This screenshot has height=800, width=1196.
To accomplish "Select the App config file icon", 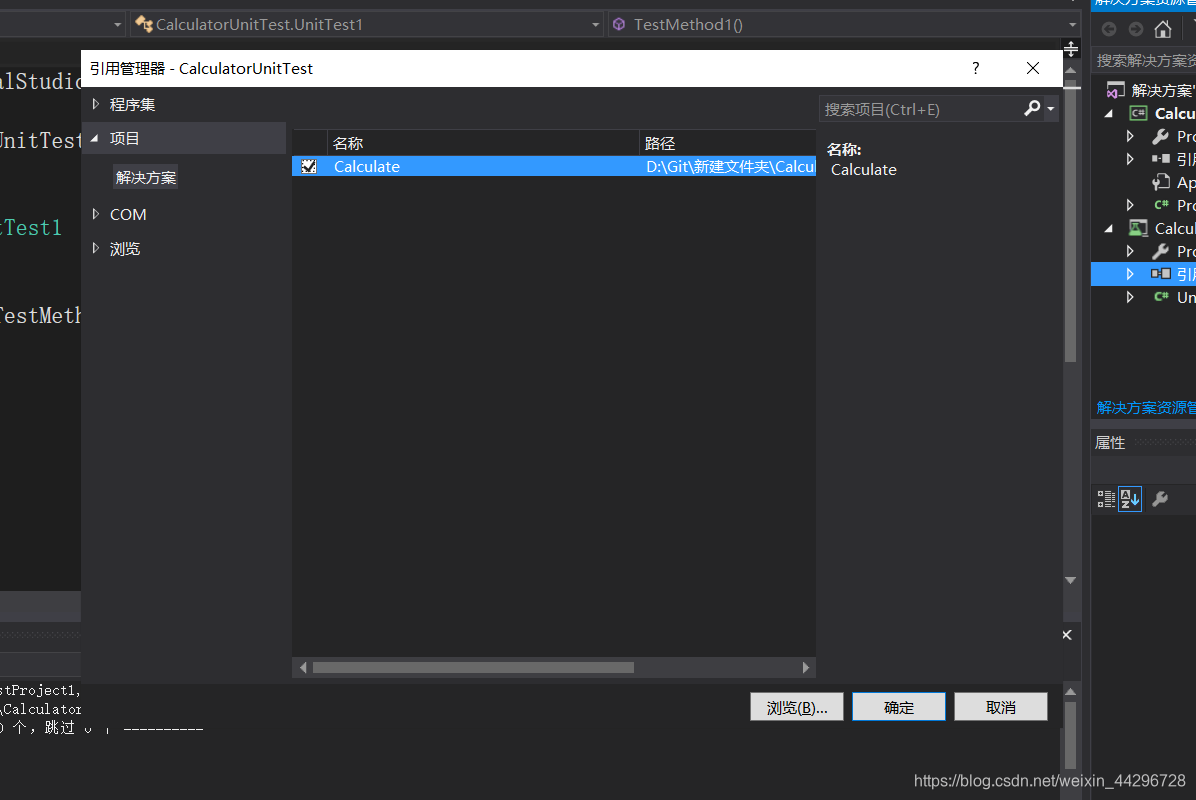I will 1161,182.
